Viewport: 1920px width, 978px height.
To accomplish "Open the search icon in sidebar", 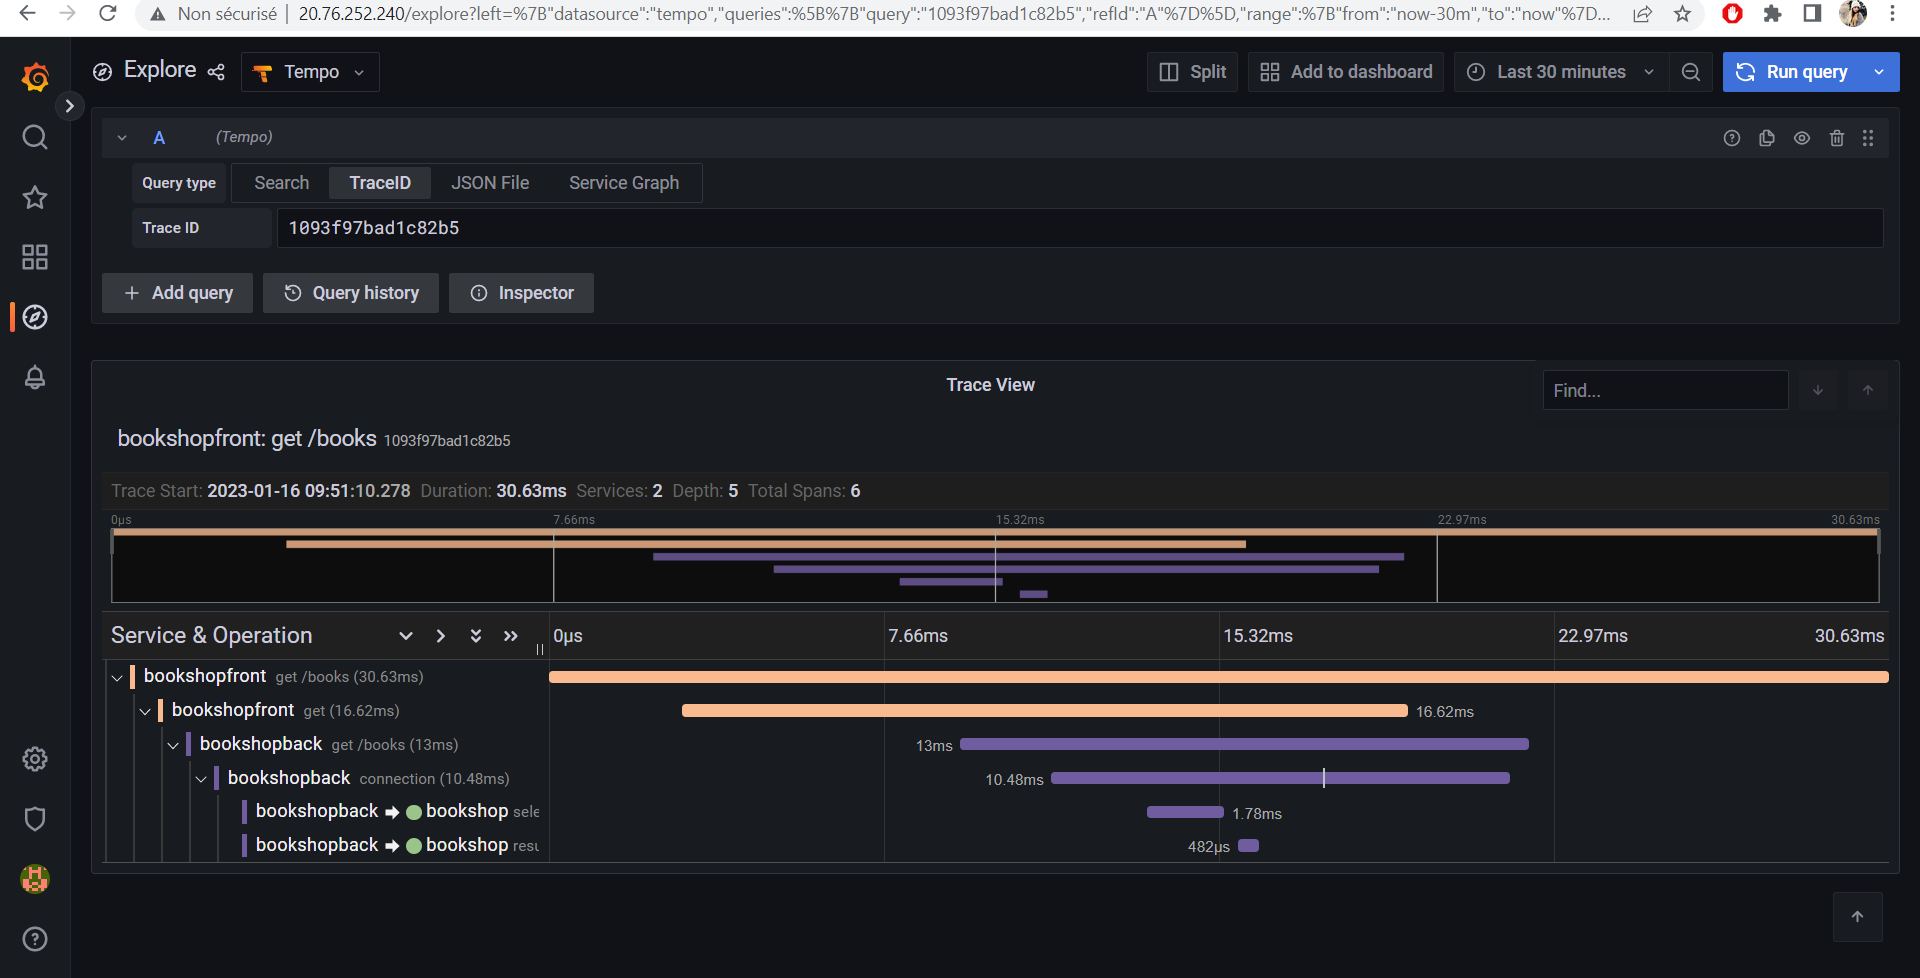I will tap(35, 137).
